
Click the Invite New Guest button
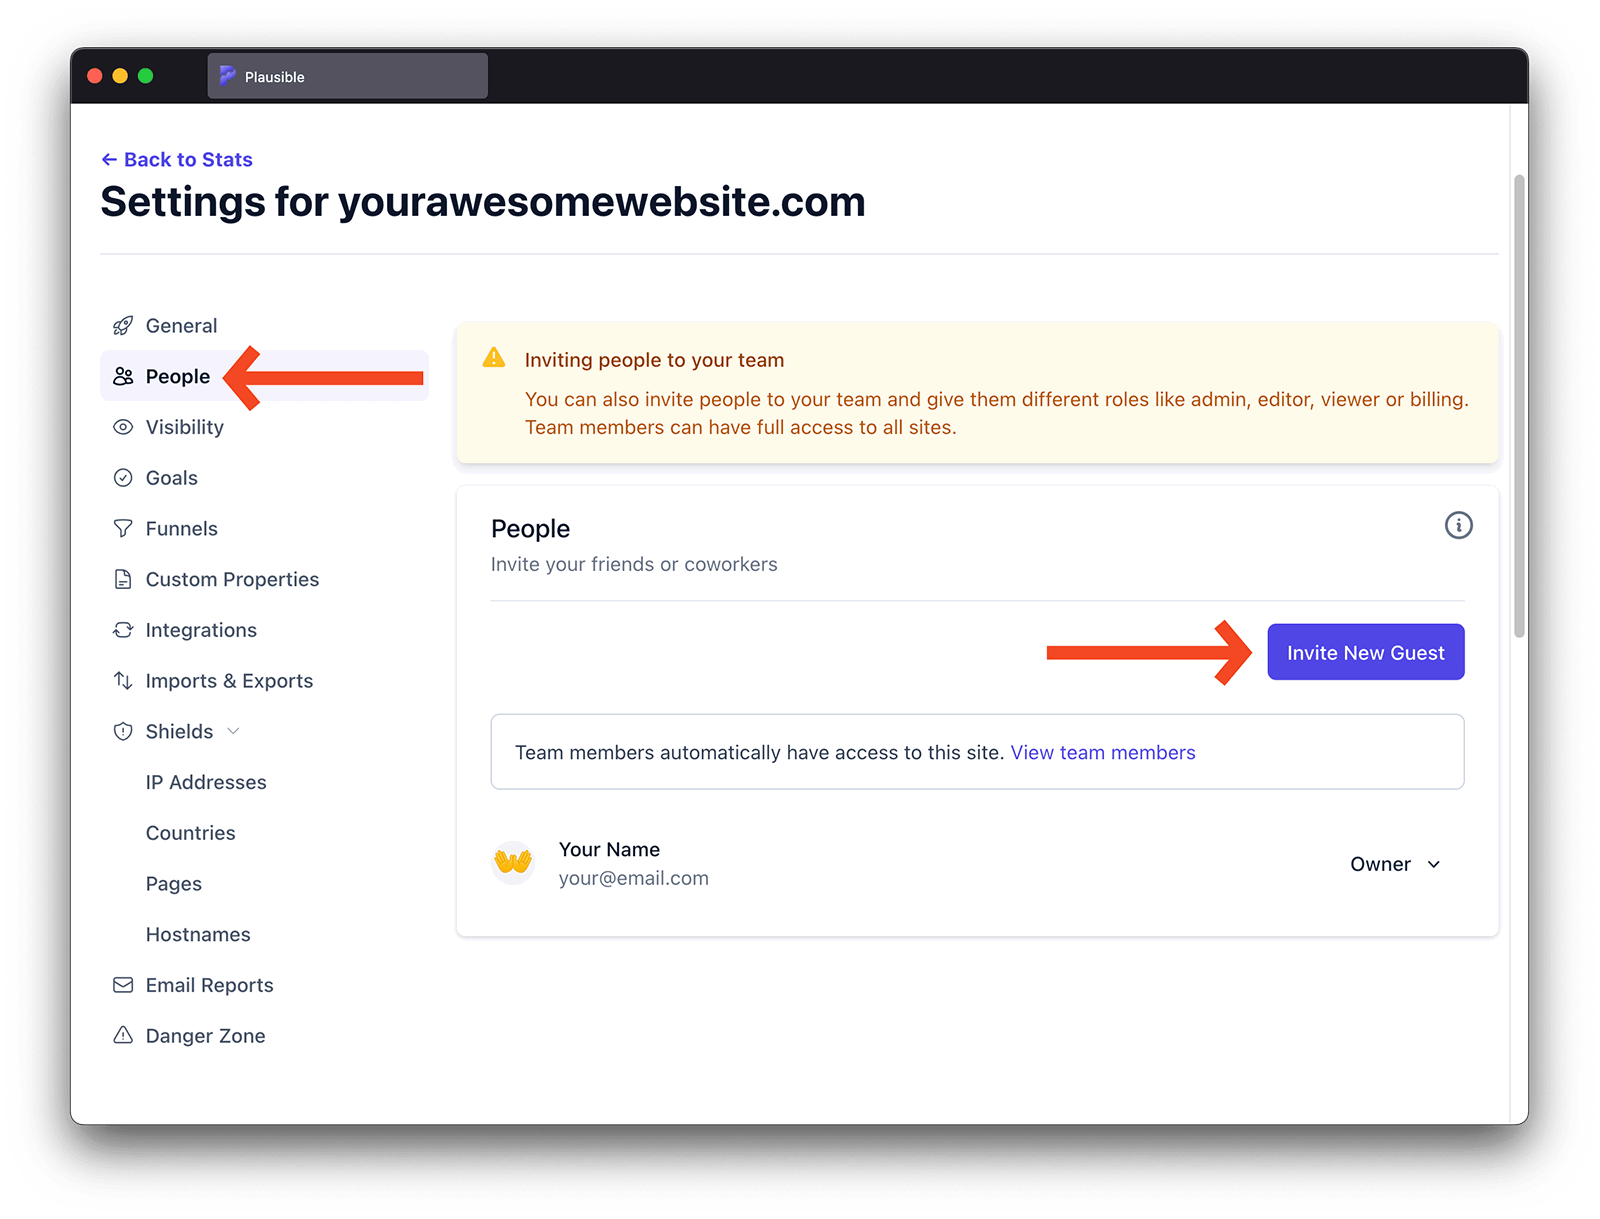coord(1365,651)
